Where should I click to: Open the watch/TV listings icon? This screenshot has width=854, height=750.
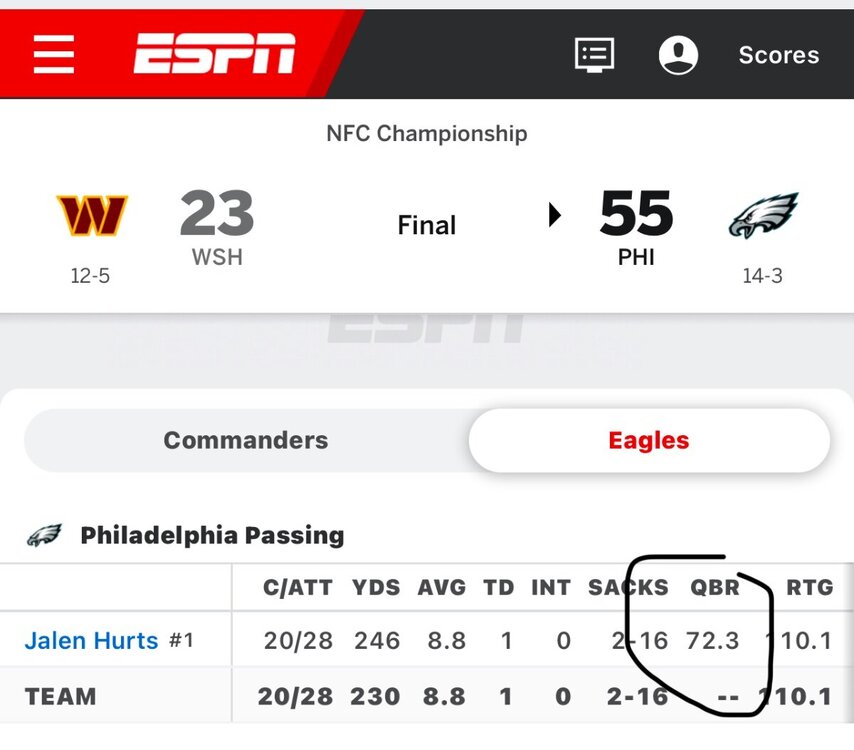(x=594, y=54)
